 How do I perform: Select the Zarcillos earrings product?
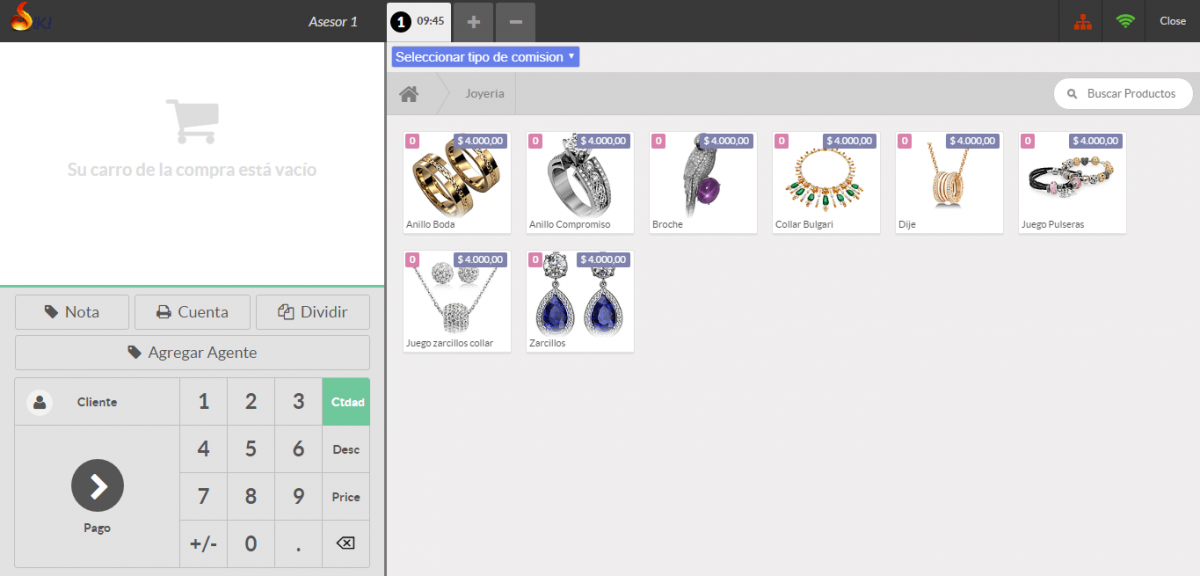(x=580, y=301)
